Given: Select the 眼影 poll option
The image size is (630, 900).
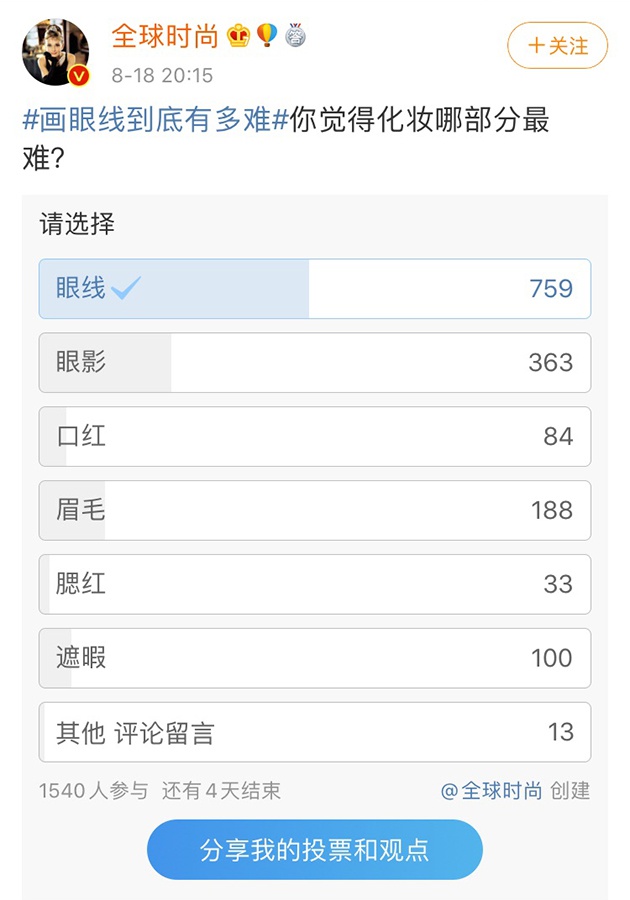Looking at the screenshot, I should point(314,362).
